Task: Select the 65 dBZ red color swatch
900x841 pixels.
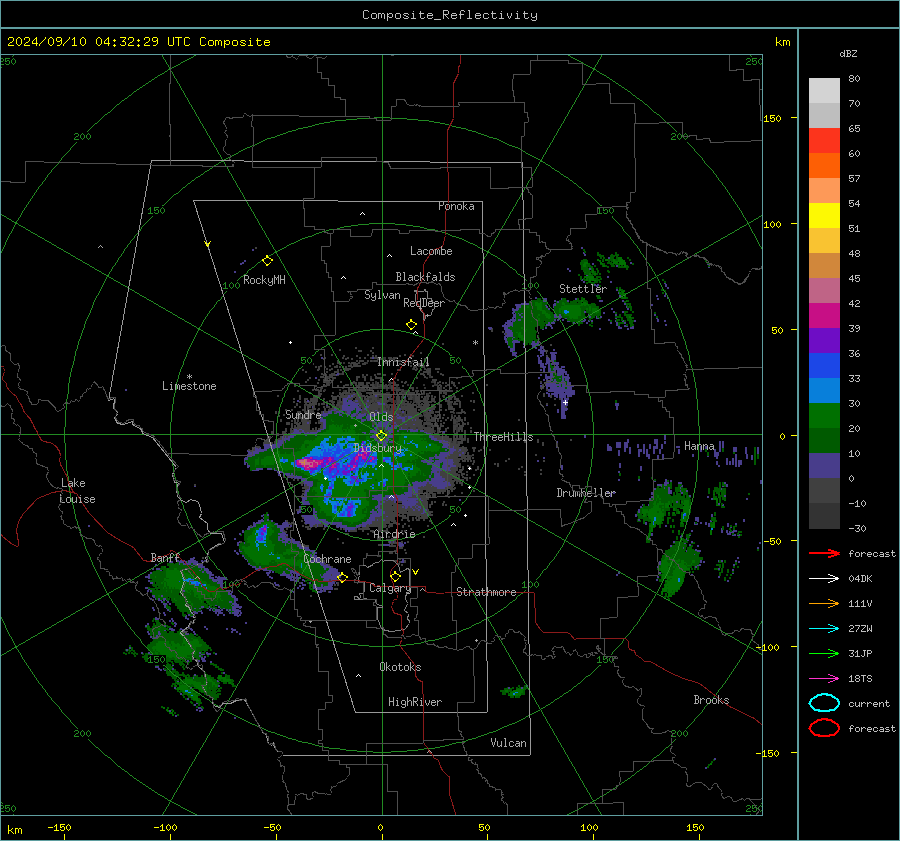Action: (824, 140)
